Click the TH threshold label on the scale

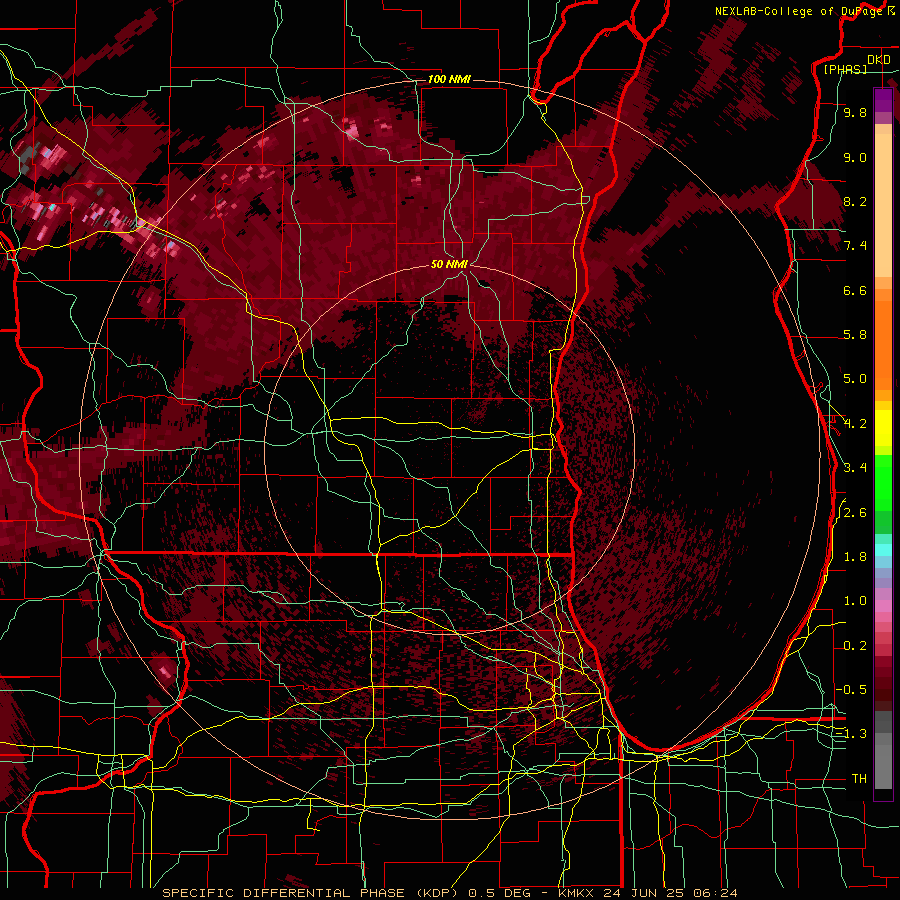[859, 779]
